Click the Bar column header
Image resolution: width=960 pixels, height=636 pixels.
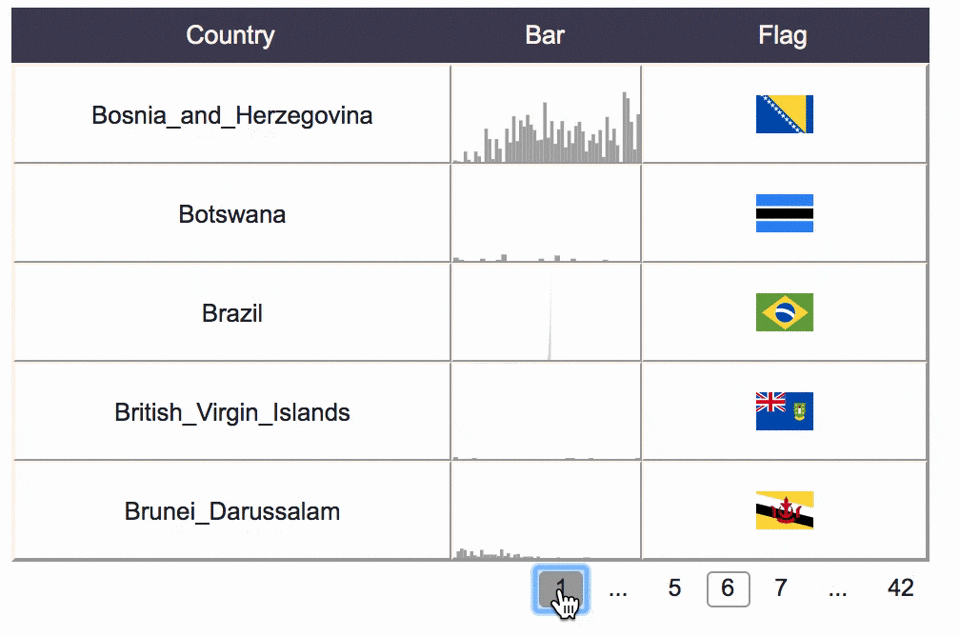tap(545, 35)
